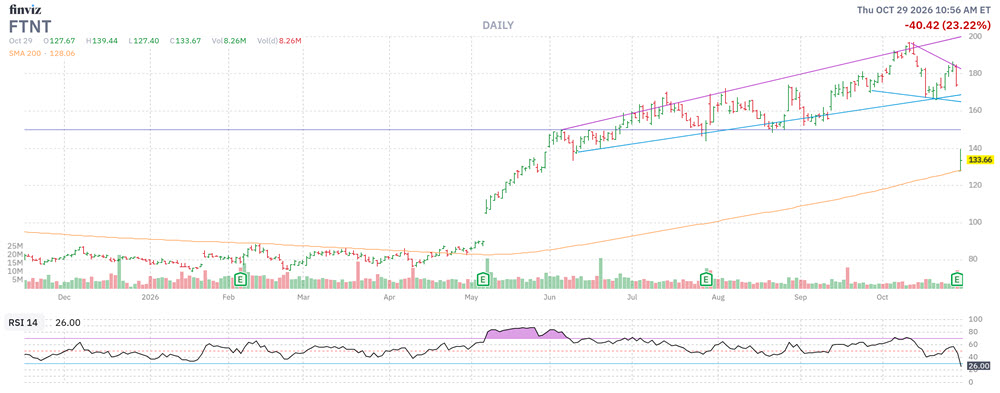Open the May earnings E marker

(x=483, y=279)
